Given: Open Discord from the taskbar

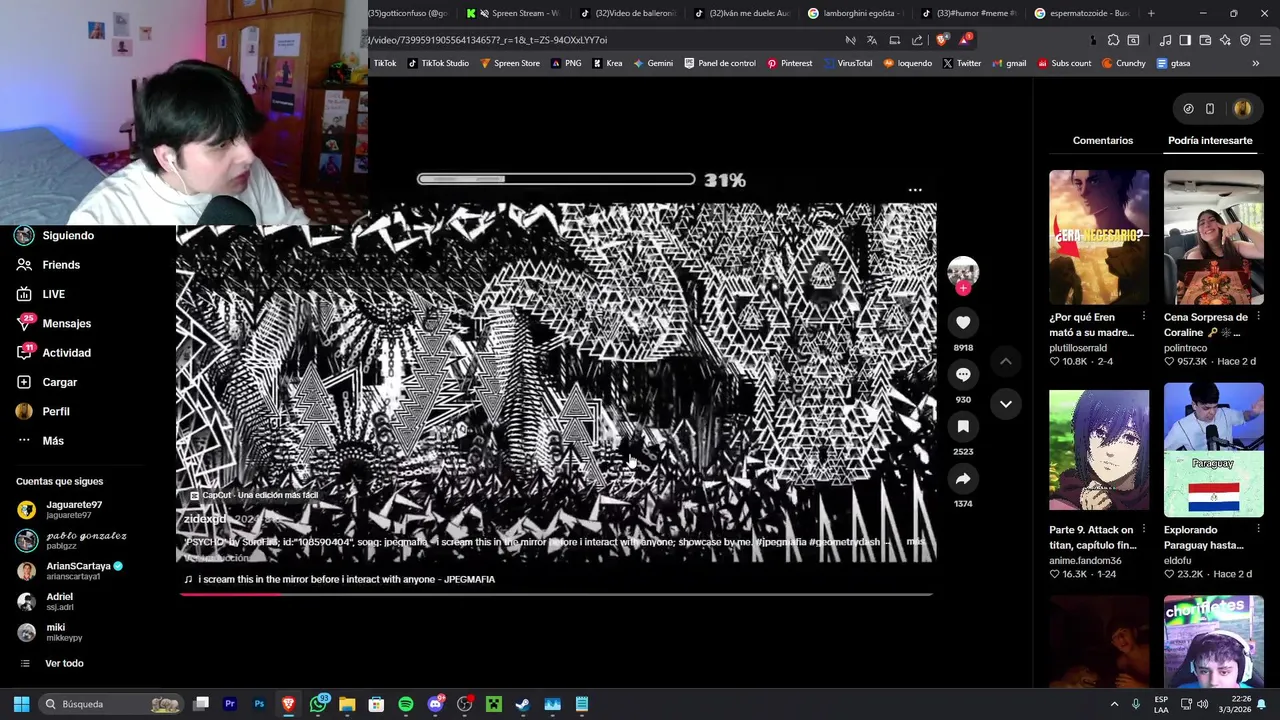Looking at the screenshot, I should click(435, 704).
